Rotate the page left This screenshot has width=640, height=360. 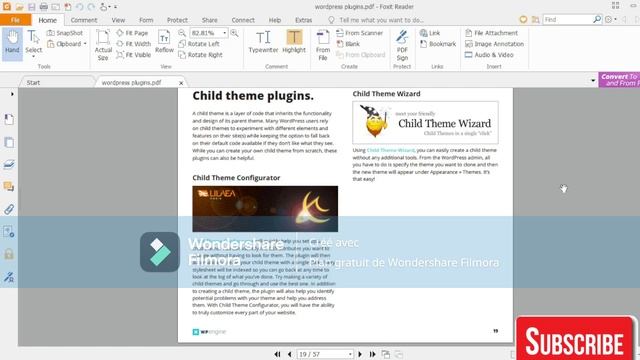[x=199, y=44]
